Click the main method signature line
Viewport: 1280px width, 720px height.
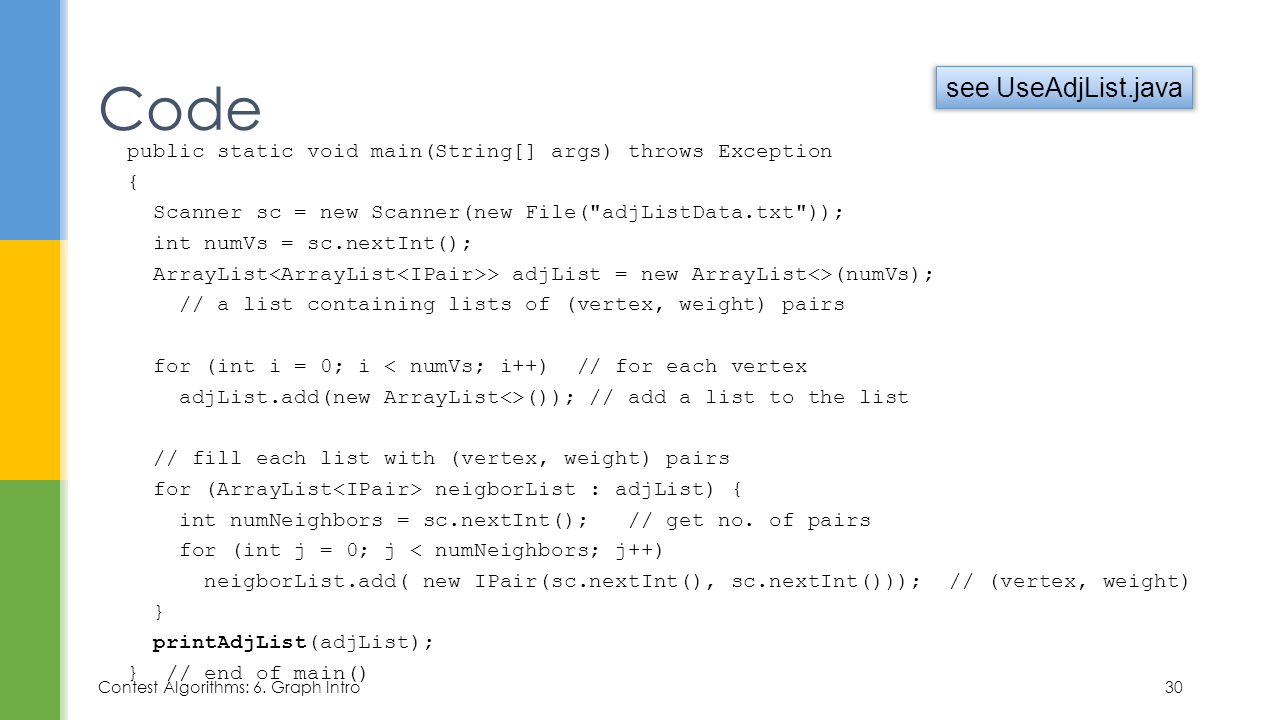click(x=479, y=152)
